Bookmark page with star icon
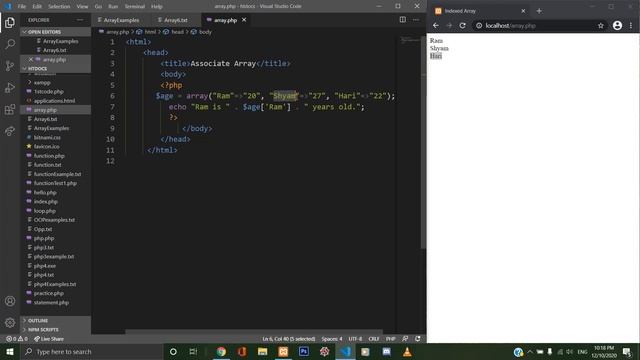Image resolution: width=640 pixels, height=360 pixels. pyautogui.click(x=600, y=25)
